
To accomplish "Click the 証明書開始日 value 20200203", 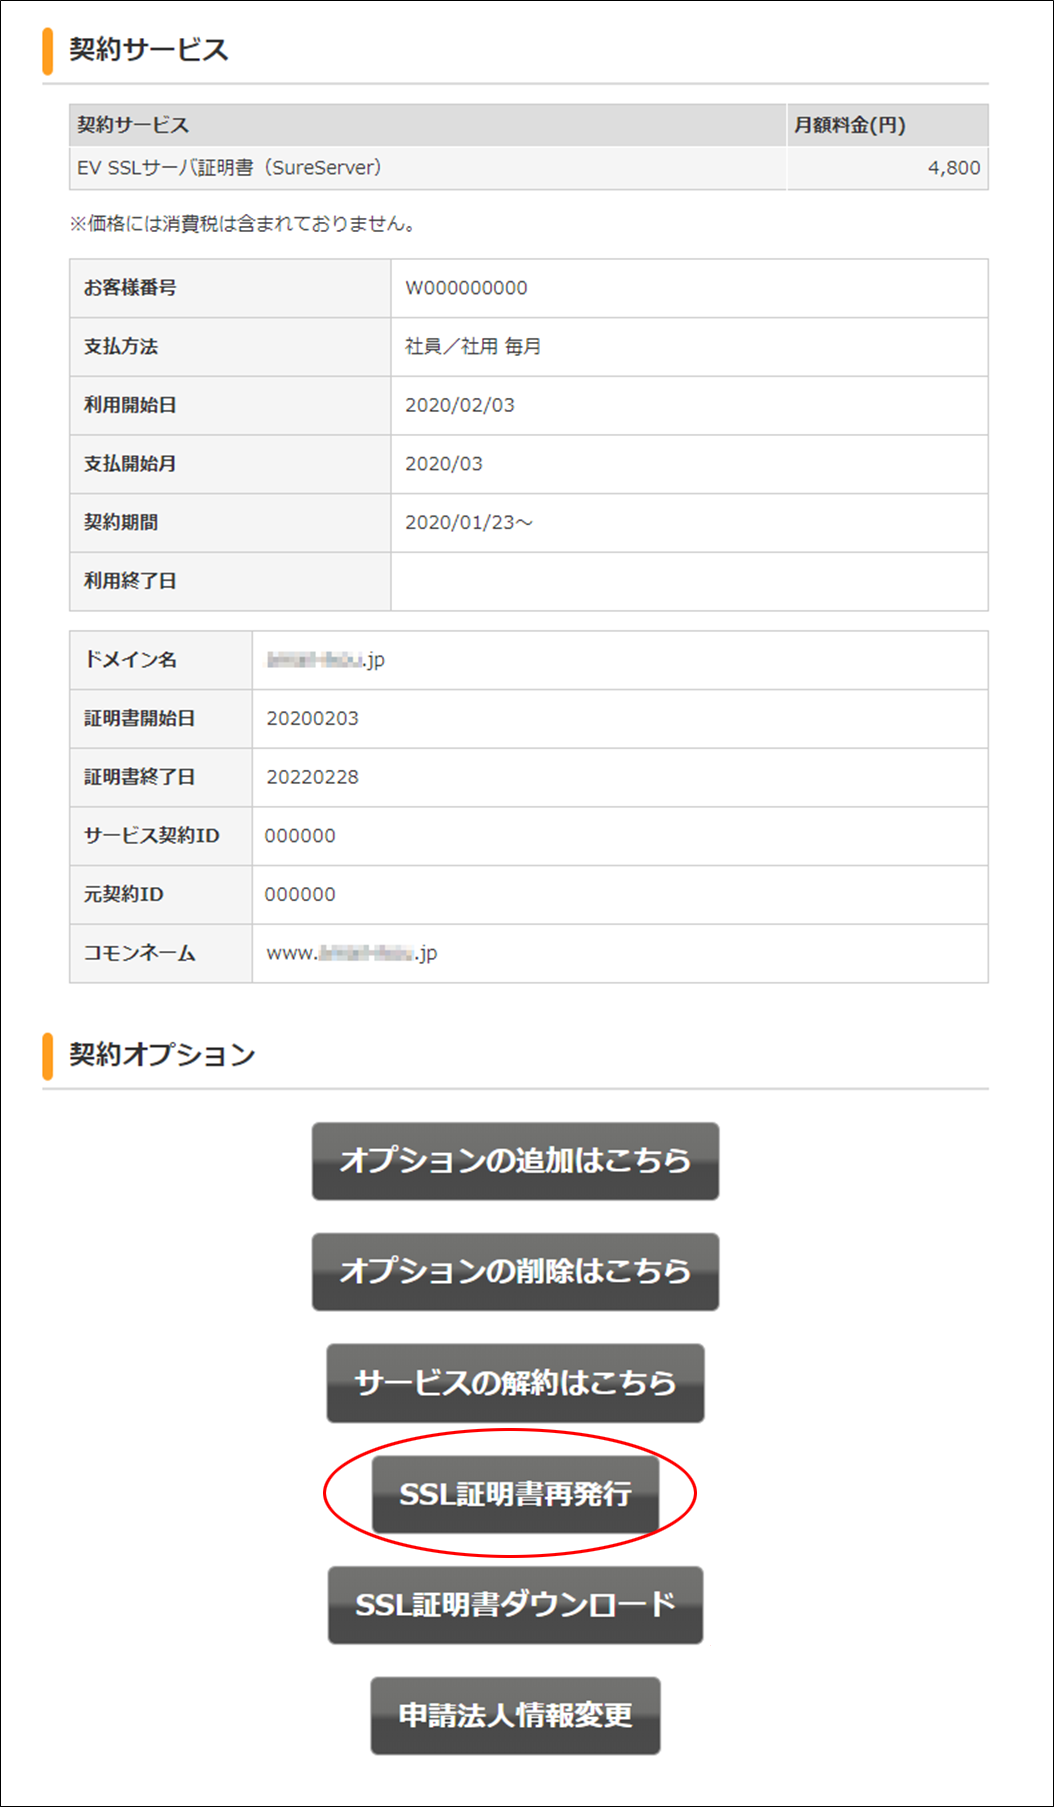I will pos(312,718).
